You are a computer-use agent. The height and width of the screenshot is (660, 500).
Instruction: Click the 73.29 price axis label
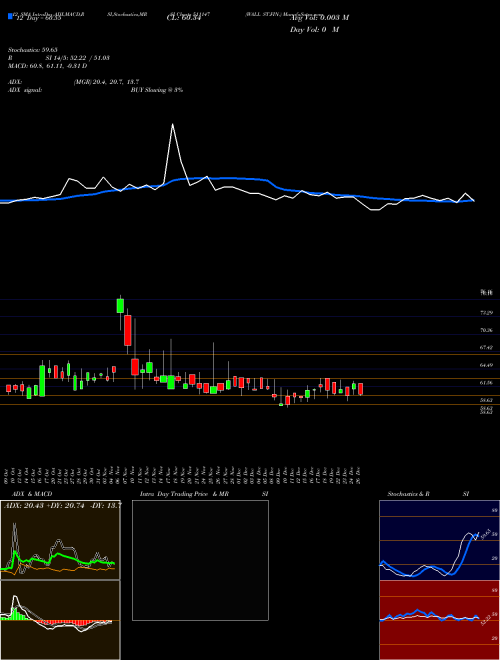pos(487,313)
